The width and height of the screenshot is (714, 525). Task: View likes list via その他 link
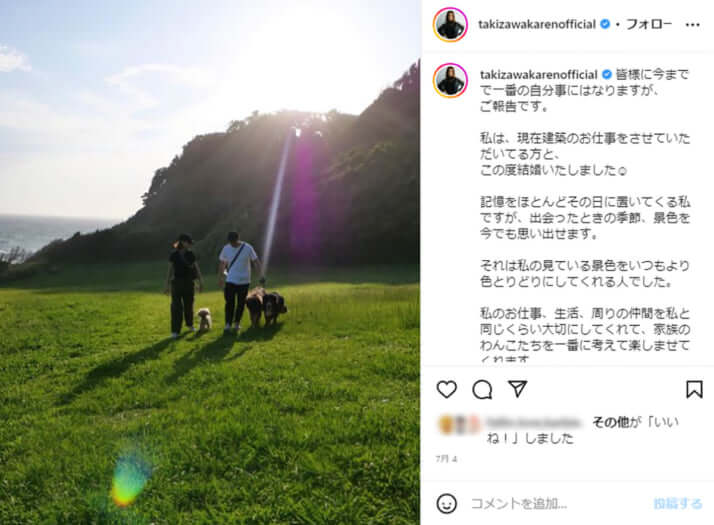(x=611, y=423)
